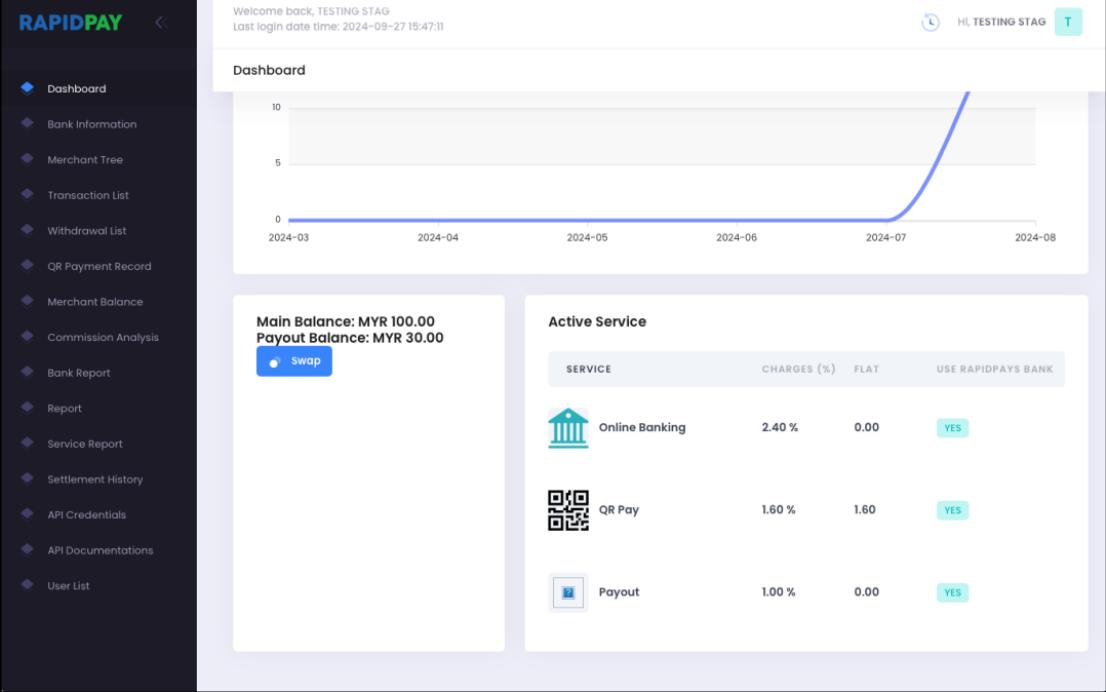The width and height of the screenshot is (1106, 692).
Task: Click the YES badge for Online Banking
Action: click(952, 428)
